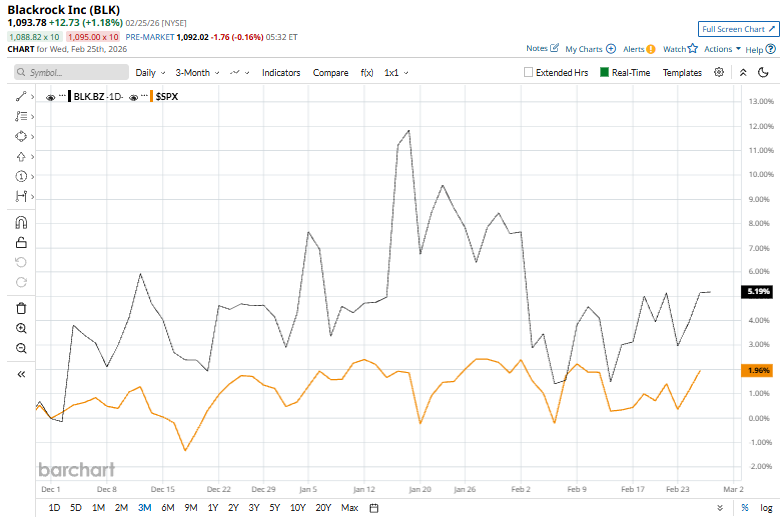The image size is (781, 523).
Task: Open the Actions dropdown menu
Action: [722, 49]
